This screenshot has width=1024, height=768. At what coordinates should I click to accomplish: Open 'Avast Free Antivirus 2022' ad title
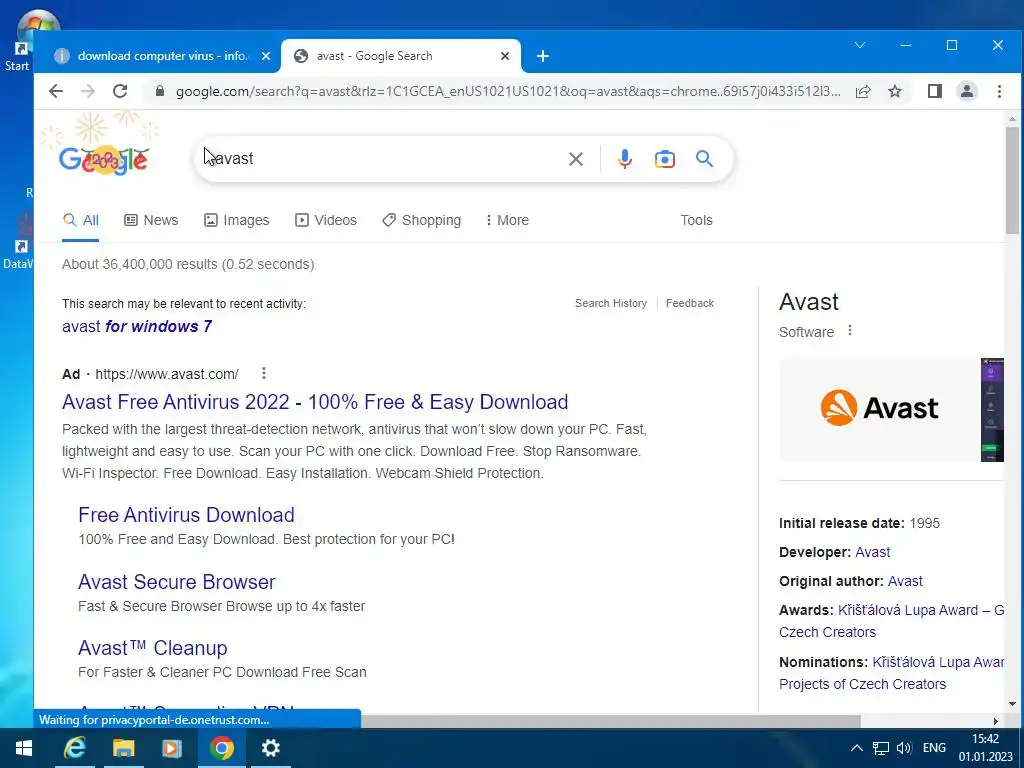315,402
